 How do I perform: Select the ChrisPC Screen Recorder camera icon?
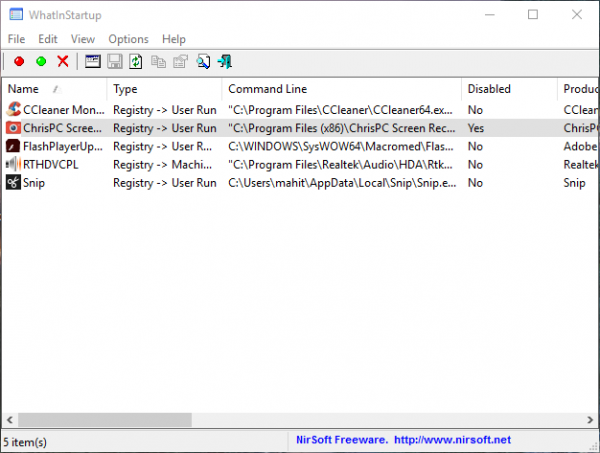click(13, 128)
